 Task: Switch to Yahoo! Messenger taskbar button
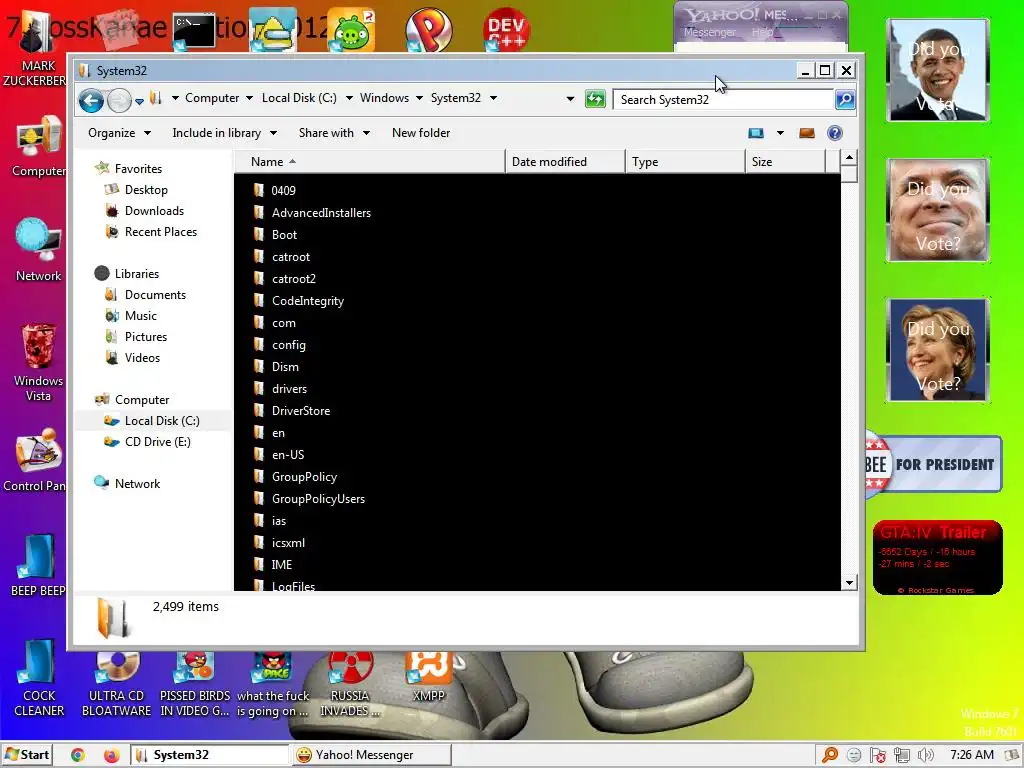point(371,755)
